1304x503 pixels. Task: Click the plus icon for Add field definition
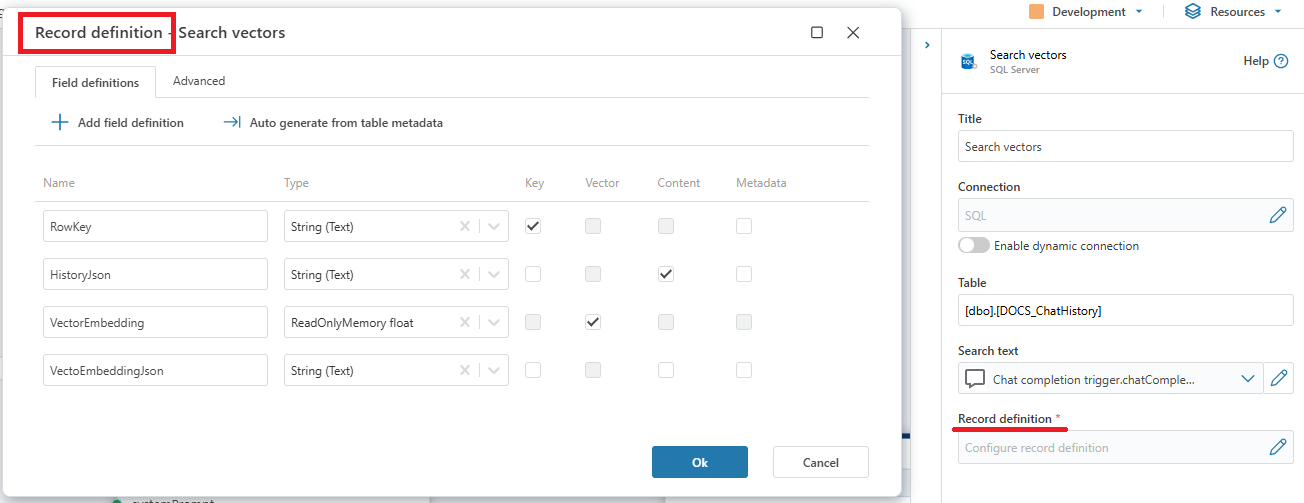pyautogui.click(x=60, y=123)
